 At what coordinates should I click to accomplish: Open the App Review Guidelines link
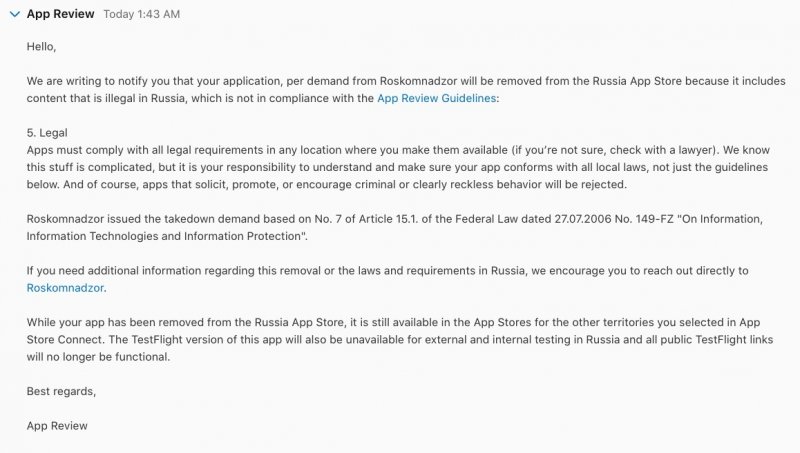pos(435,98)
